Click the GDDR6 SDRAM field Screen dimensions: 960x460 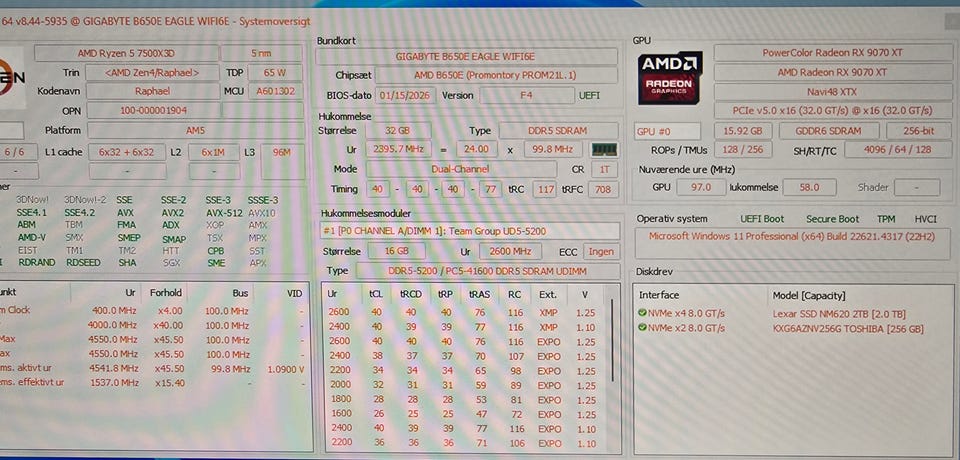click(x=828, y=131)
